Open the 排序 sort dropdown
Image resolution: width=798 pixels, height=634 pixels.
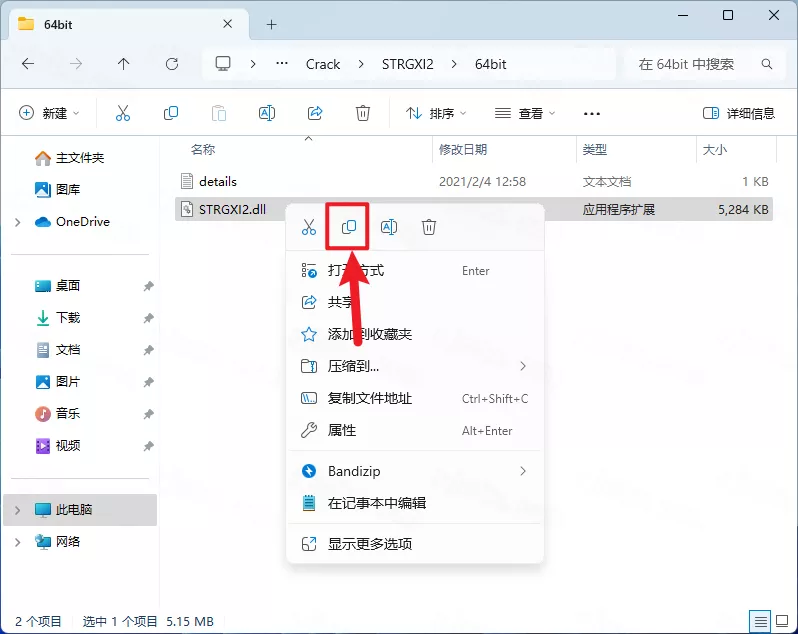438,113
